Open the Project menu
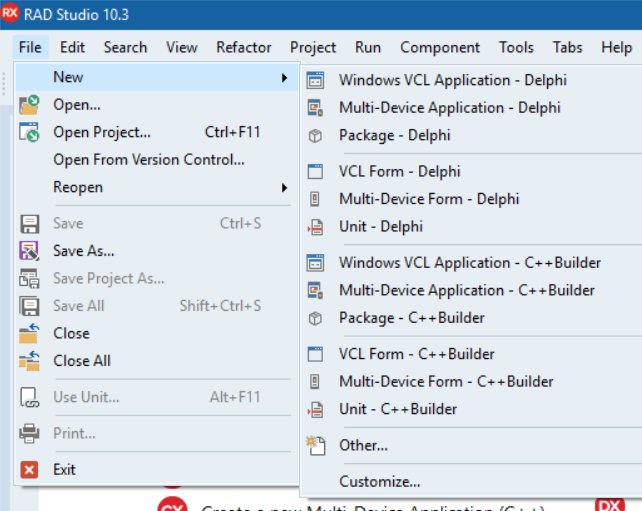 pyautogui.click(x=313, y=47)
